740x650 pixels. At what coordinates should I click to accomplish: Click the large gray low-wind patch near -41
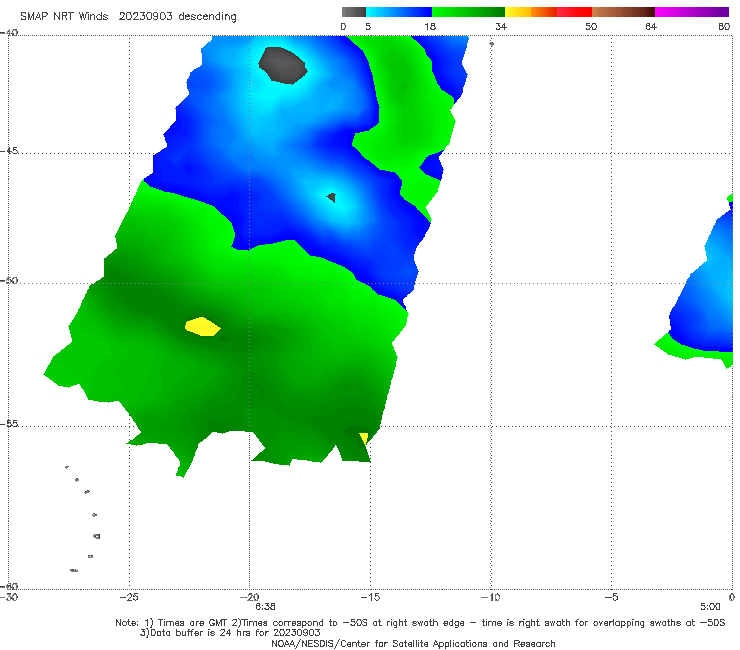(x=283, y=65)
